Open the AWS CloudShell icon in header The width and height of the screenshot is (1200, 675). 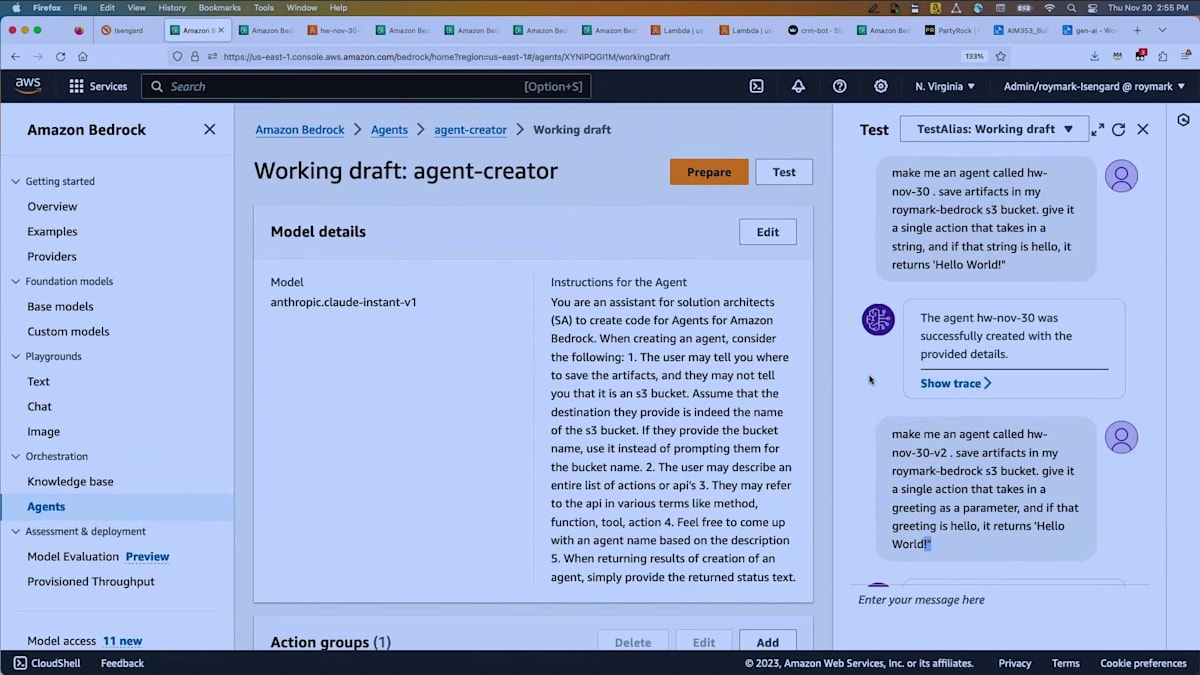757,86
